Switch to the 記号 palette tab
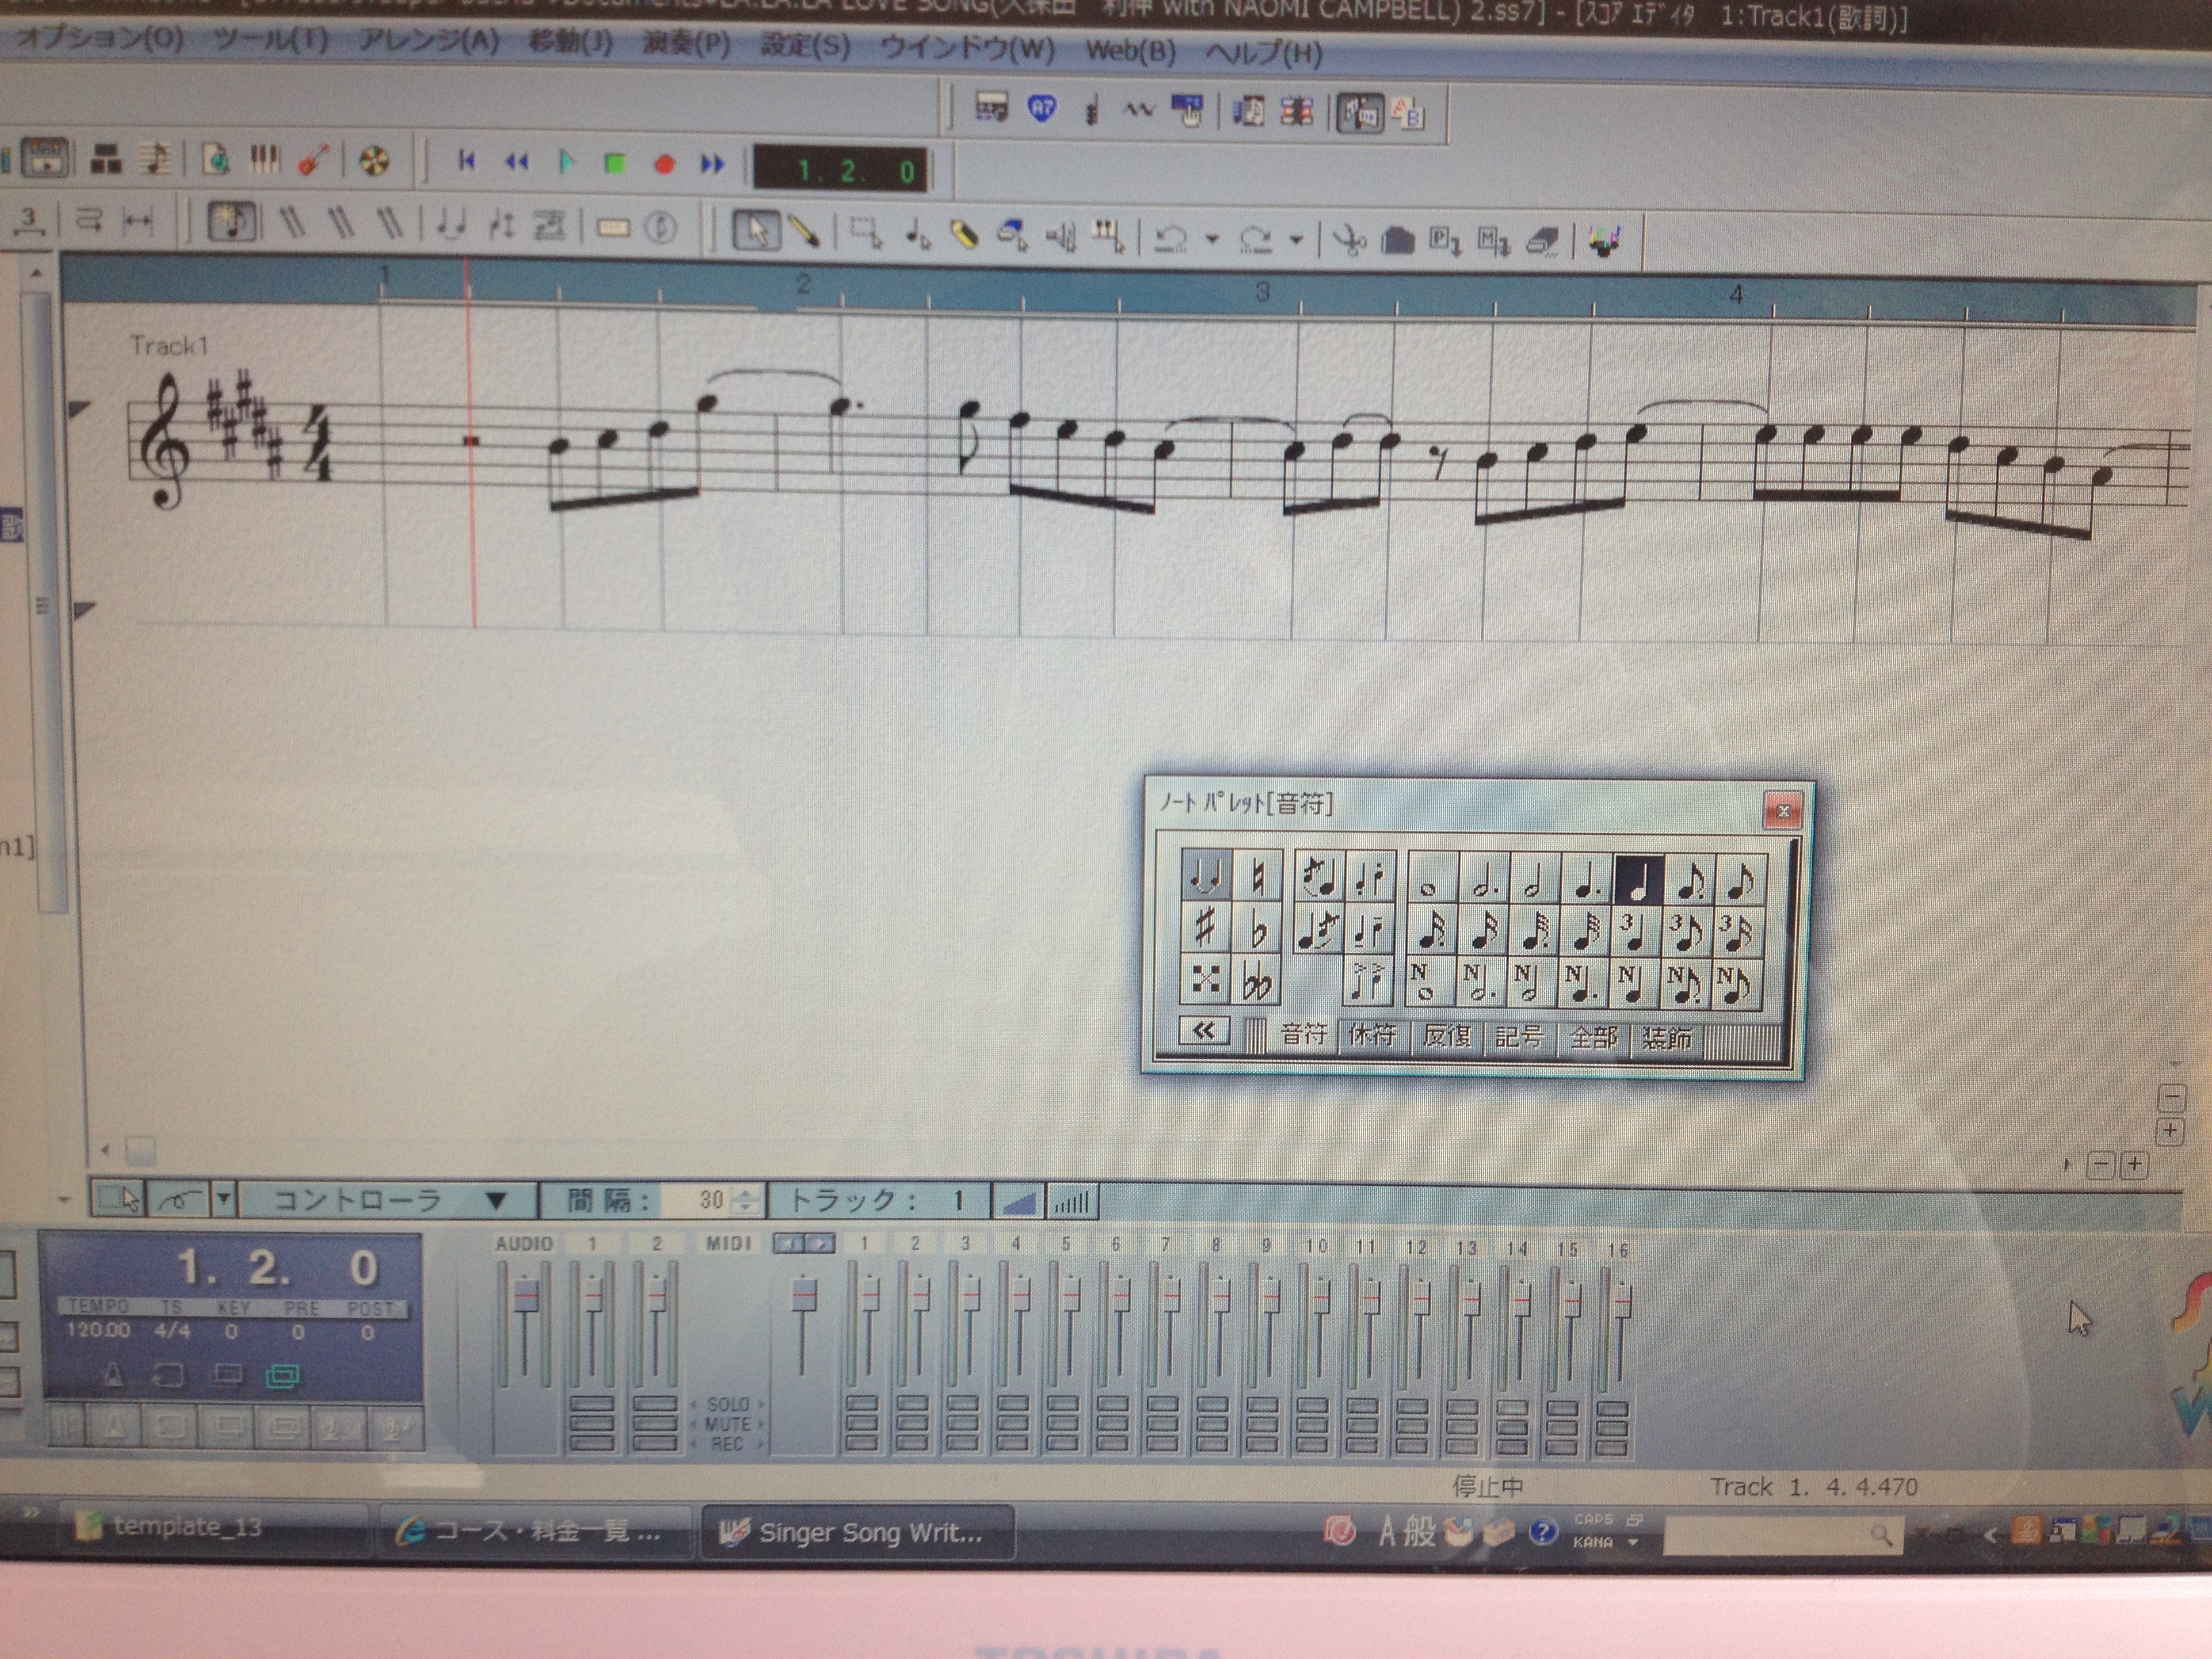Image resolution: width=2212 pixels, height=1659 pixels. click(1519, 1037)
